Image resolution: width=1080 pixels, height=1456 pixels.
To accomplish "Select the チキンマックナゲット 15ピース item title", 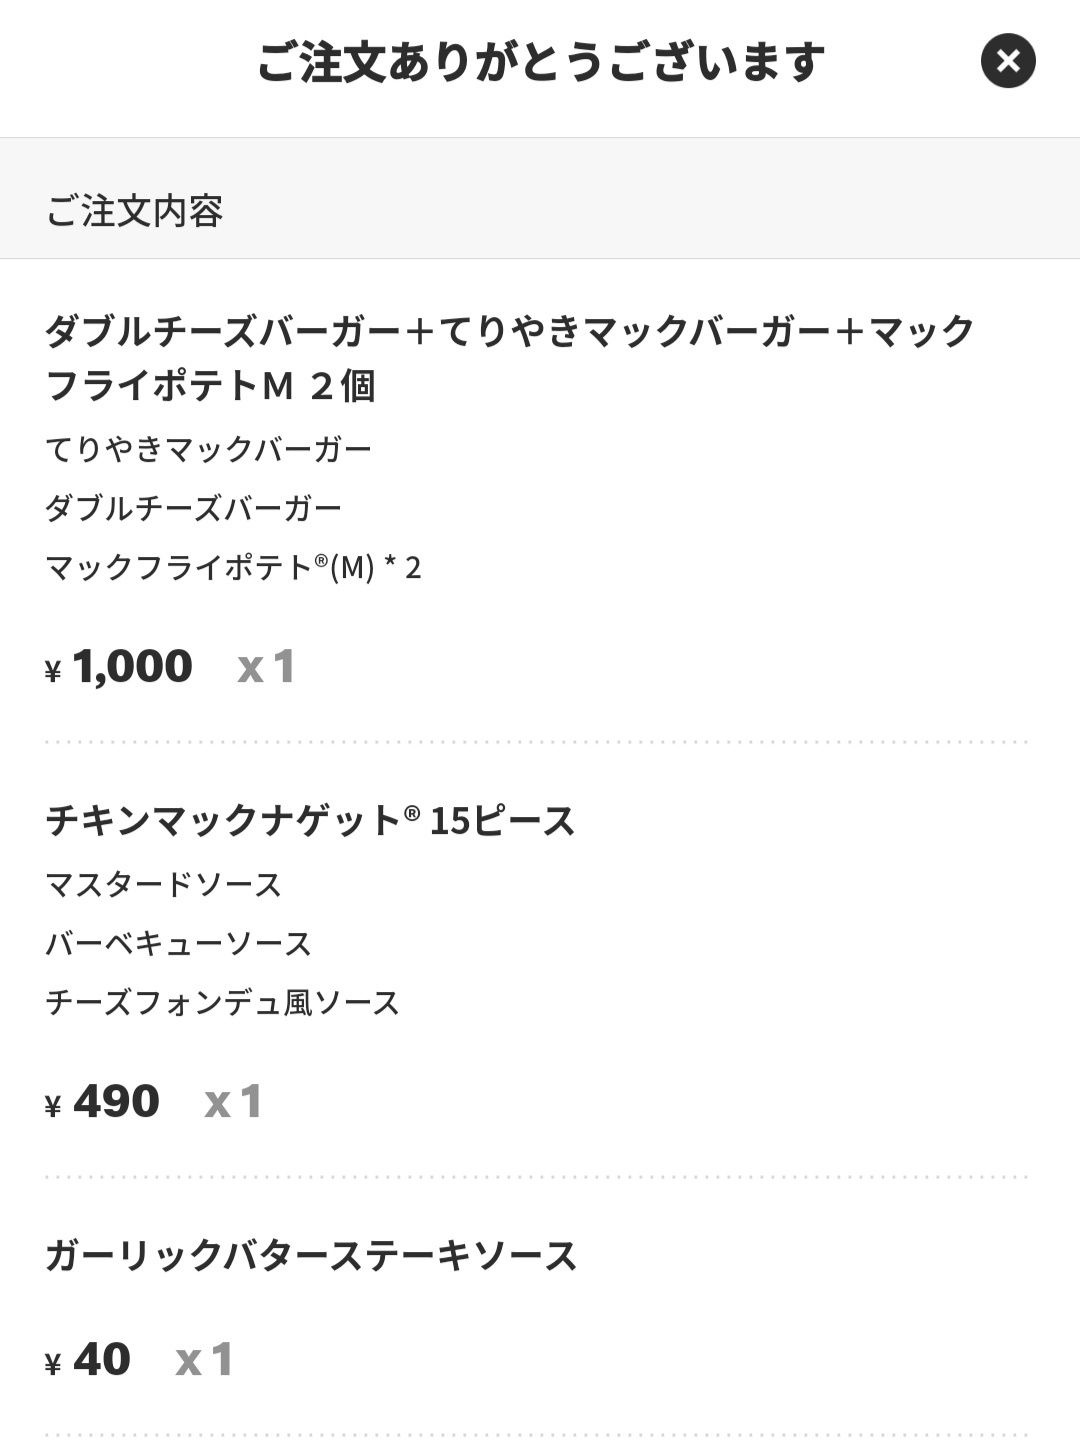I will (x=310, y=821).
